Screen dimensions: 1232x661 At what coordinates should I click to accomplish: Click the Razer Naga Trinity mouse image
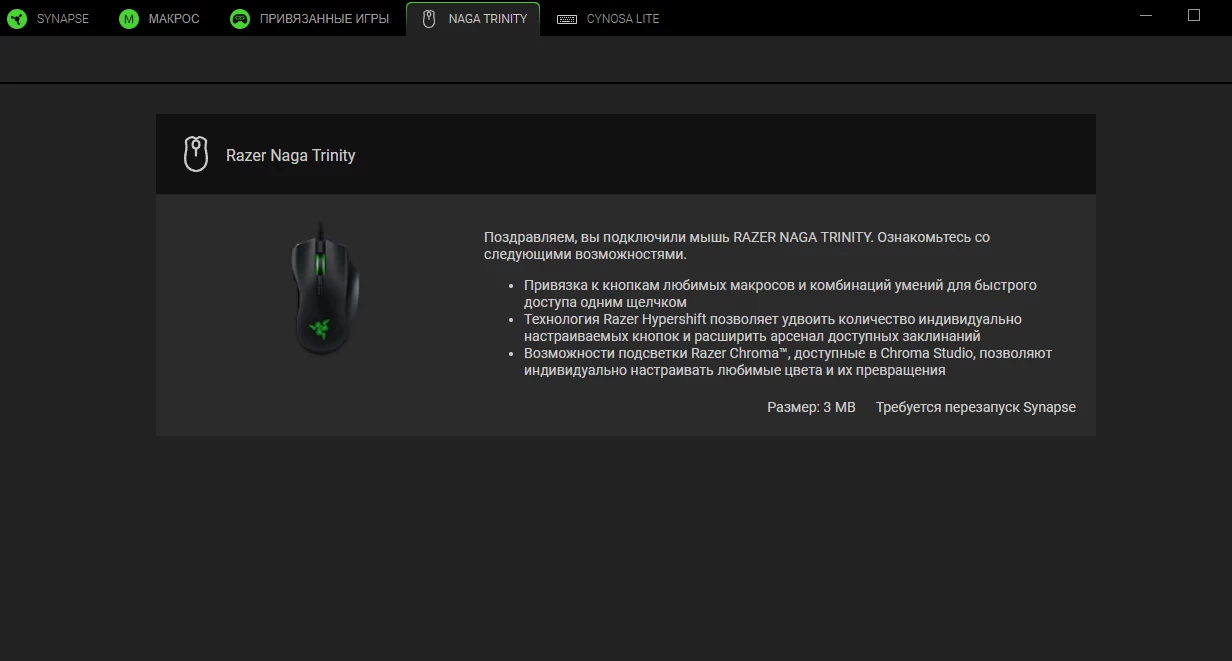click(x=325, y=288)
